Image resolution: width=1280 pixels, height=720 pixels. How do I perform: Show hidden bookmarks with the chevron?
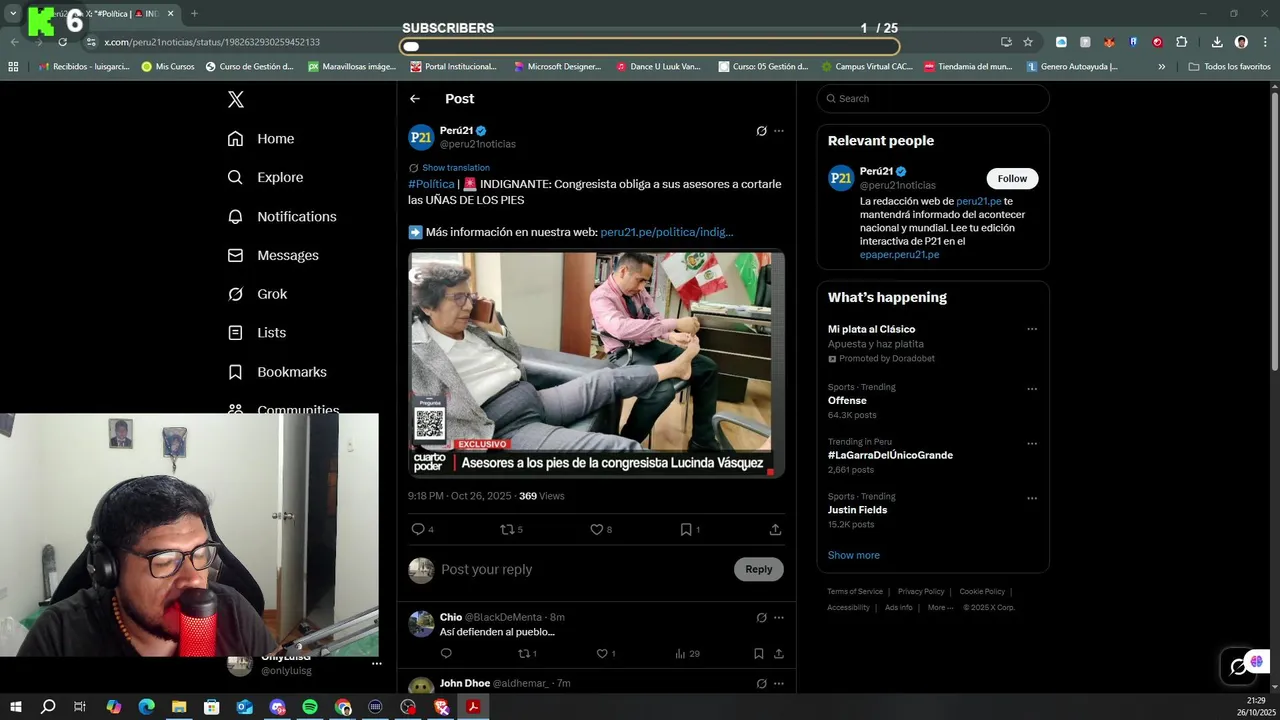click(1162, 67)
